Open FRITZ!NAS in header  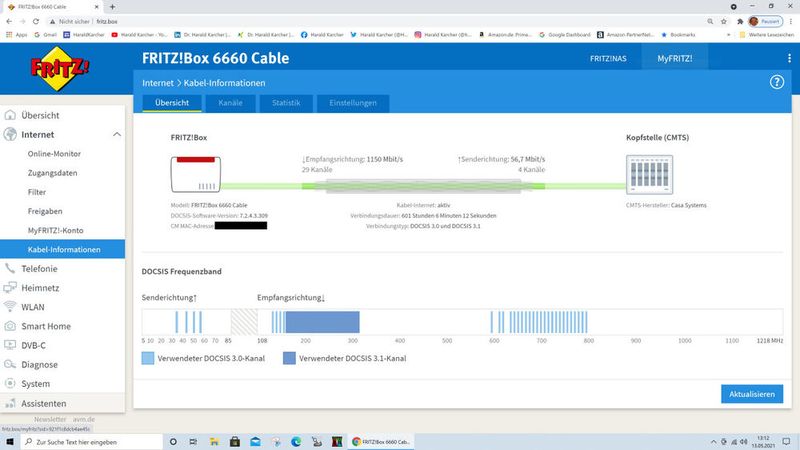[608, 59]
